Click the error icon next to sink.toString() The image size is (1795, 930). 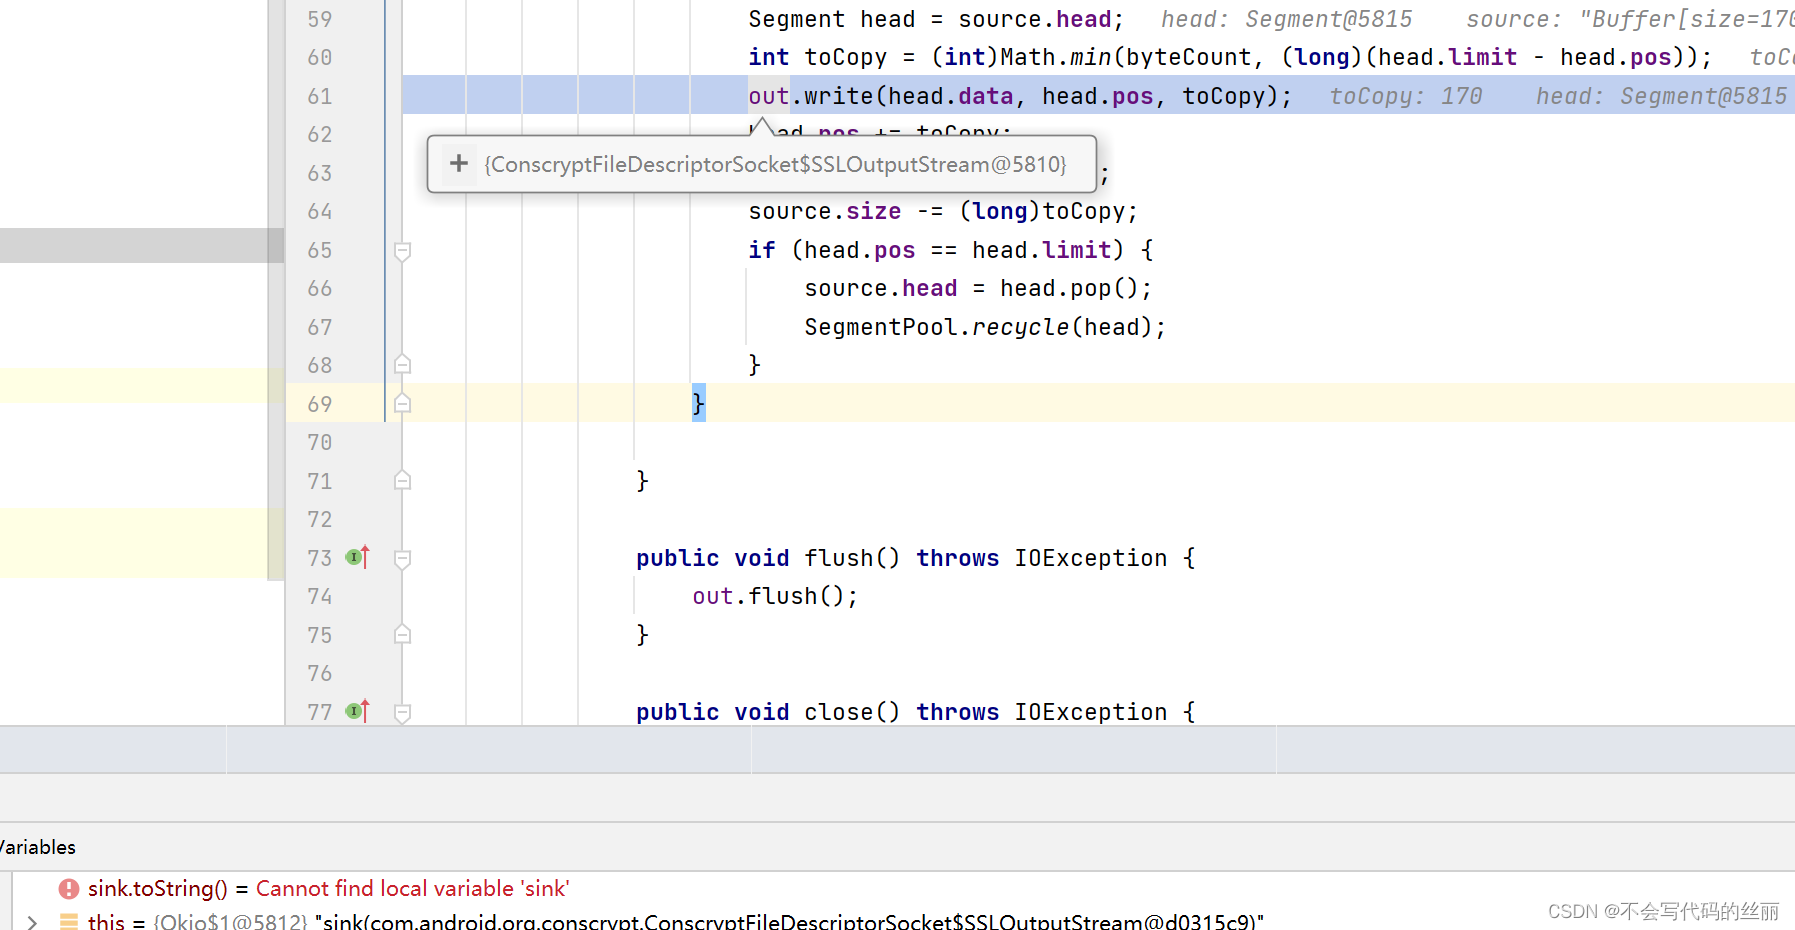[x=69, y=888]
